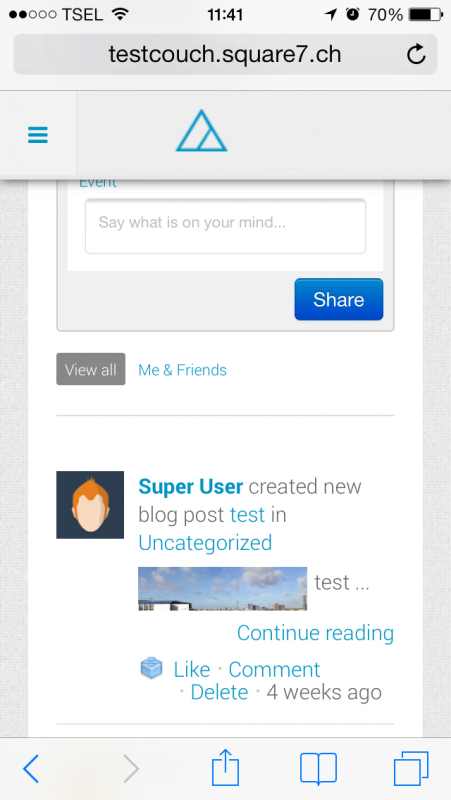Like the blog post activity
Image resolution: width=451 pixels, height=800 pixels.
(x=192, y=669)
